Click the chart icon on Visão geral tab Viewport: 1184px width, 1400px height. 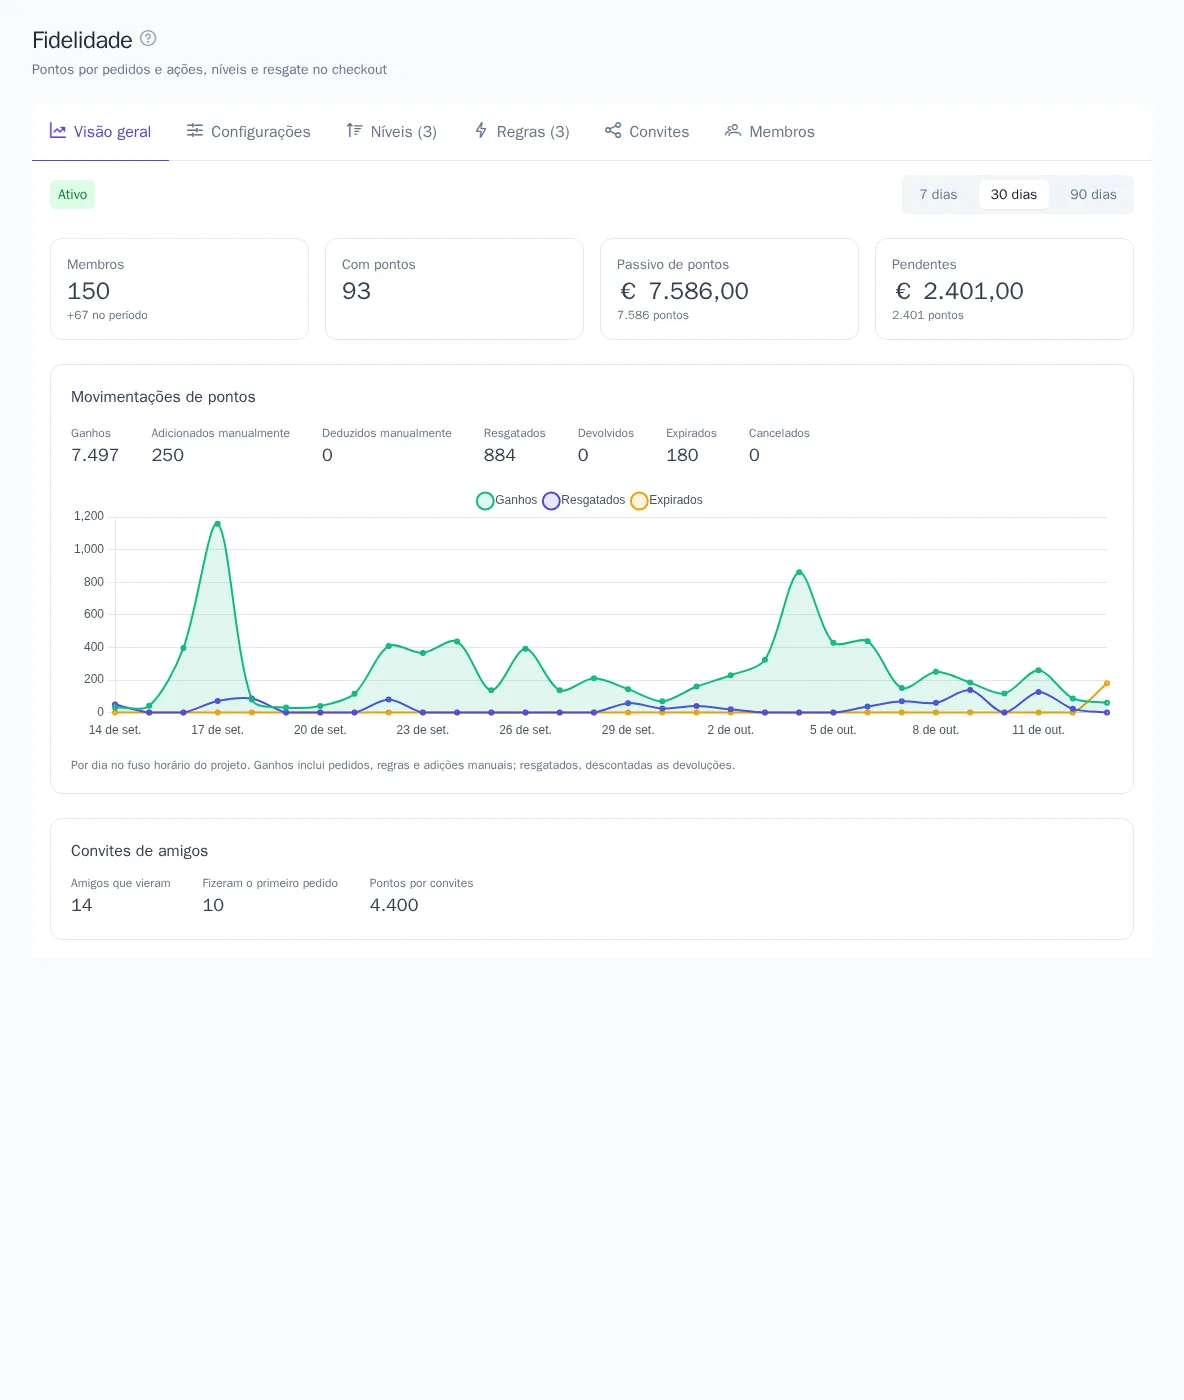[x=58, y=131]
